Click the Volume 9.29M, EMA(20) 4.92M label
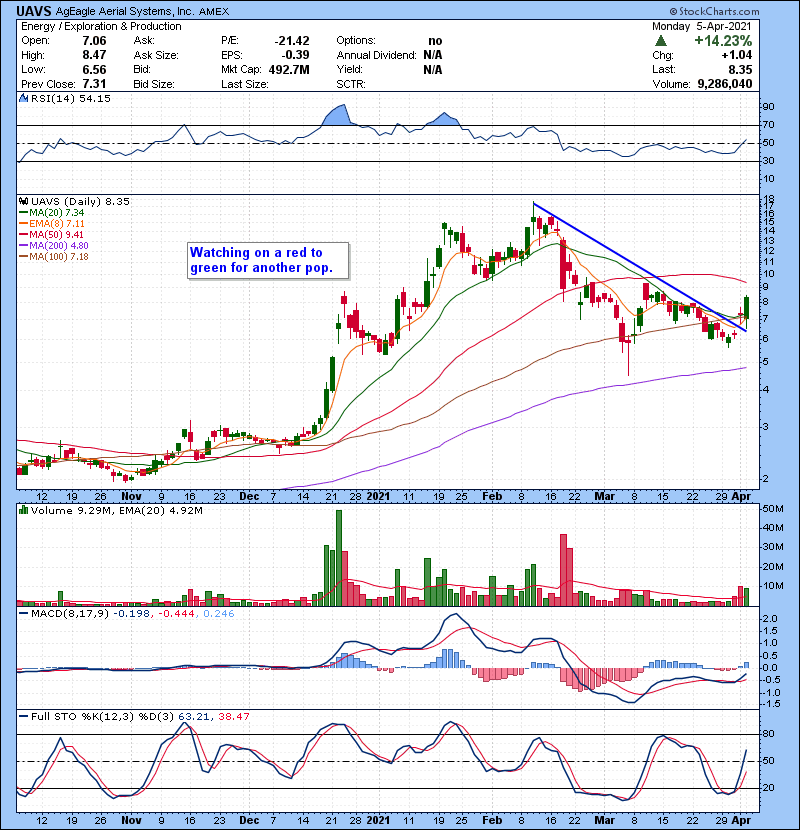800x830 pixels. pos(116,511)
